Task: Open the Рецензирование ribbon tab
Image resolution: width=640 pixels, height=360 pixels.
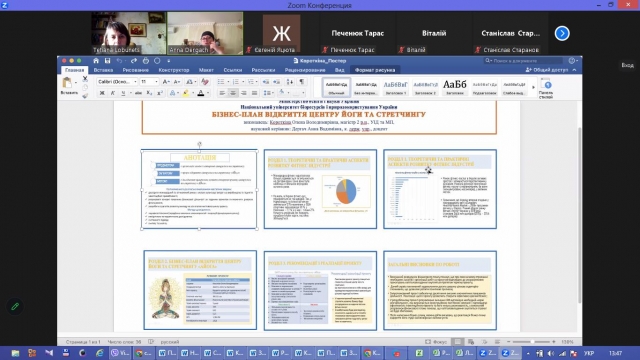Action: click(x=305, y=70)
